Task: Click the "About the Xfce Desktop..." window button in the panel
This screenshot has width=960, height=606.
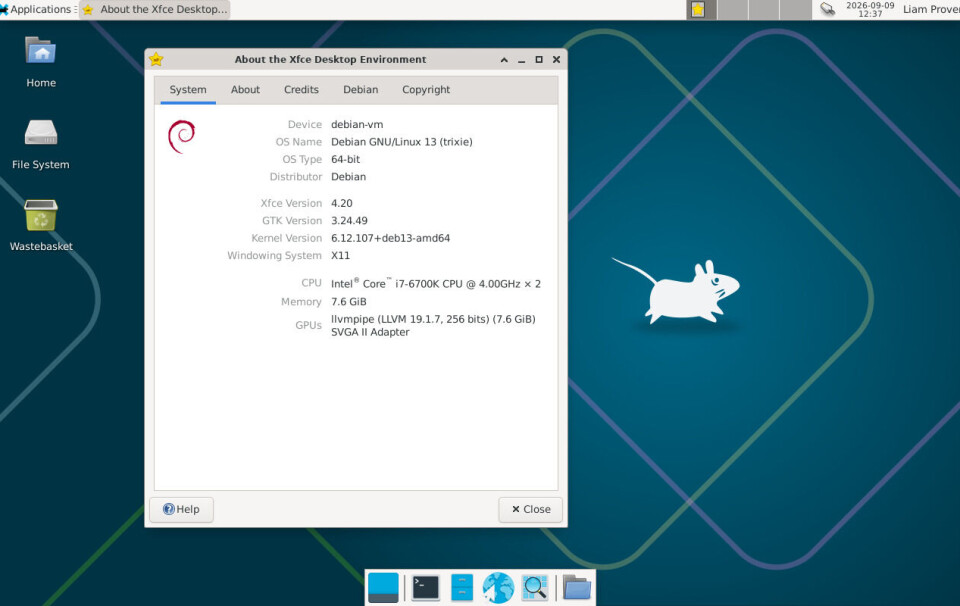Action: (155, 9)
